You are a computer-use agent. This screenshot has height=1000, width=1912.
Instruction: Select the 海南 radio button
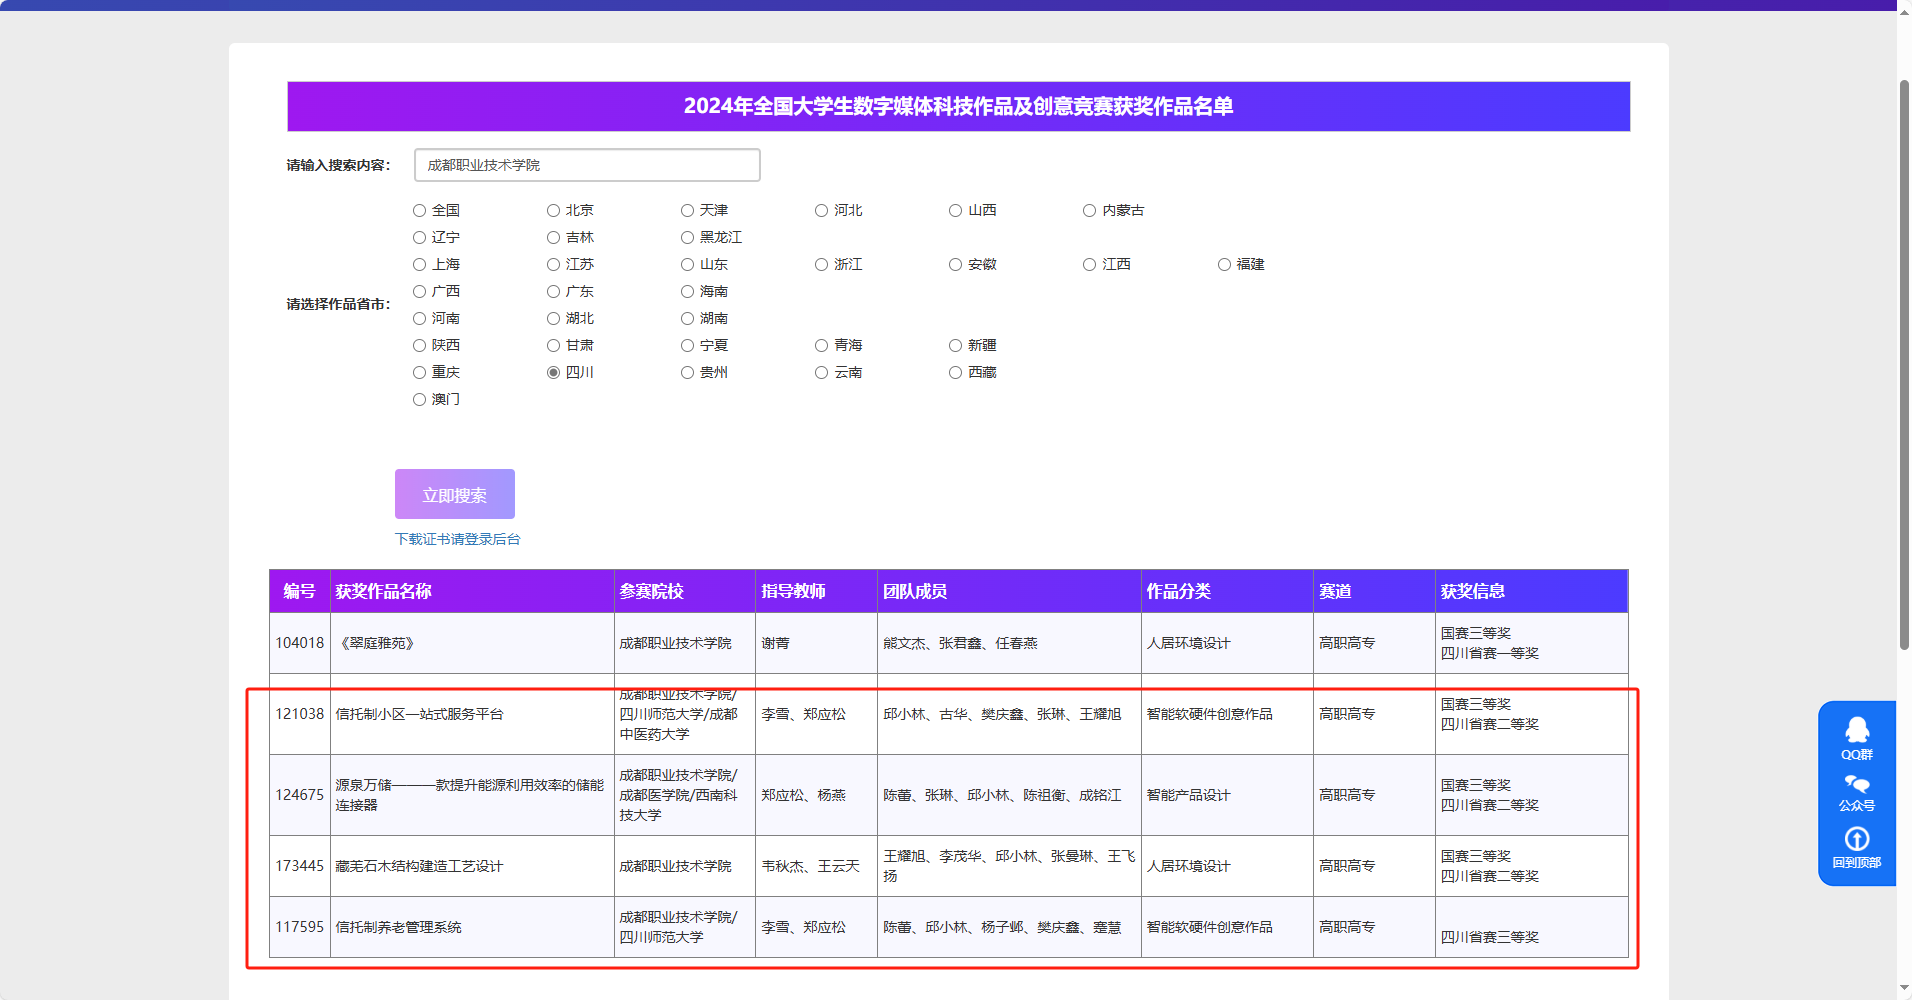[687, 291]
